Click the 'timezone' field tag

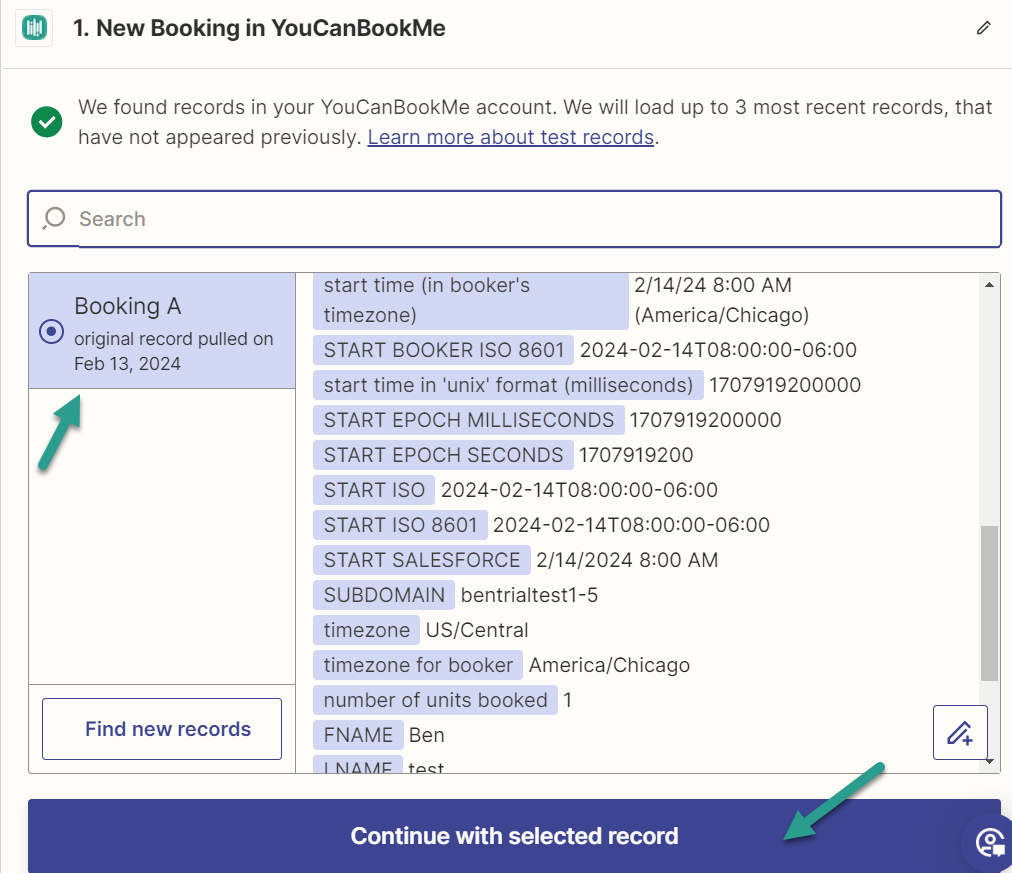tap(367, 630)
